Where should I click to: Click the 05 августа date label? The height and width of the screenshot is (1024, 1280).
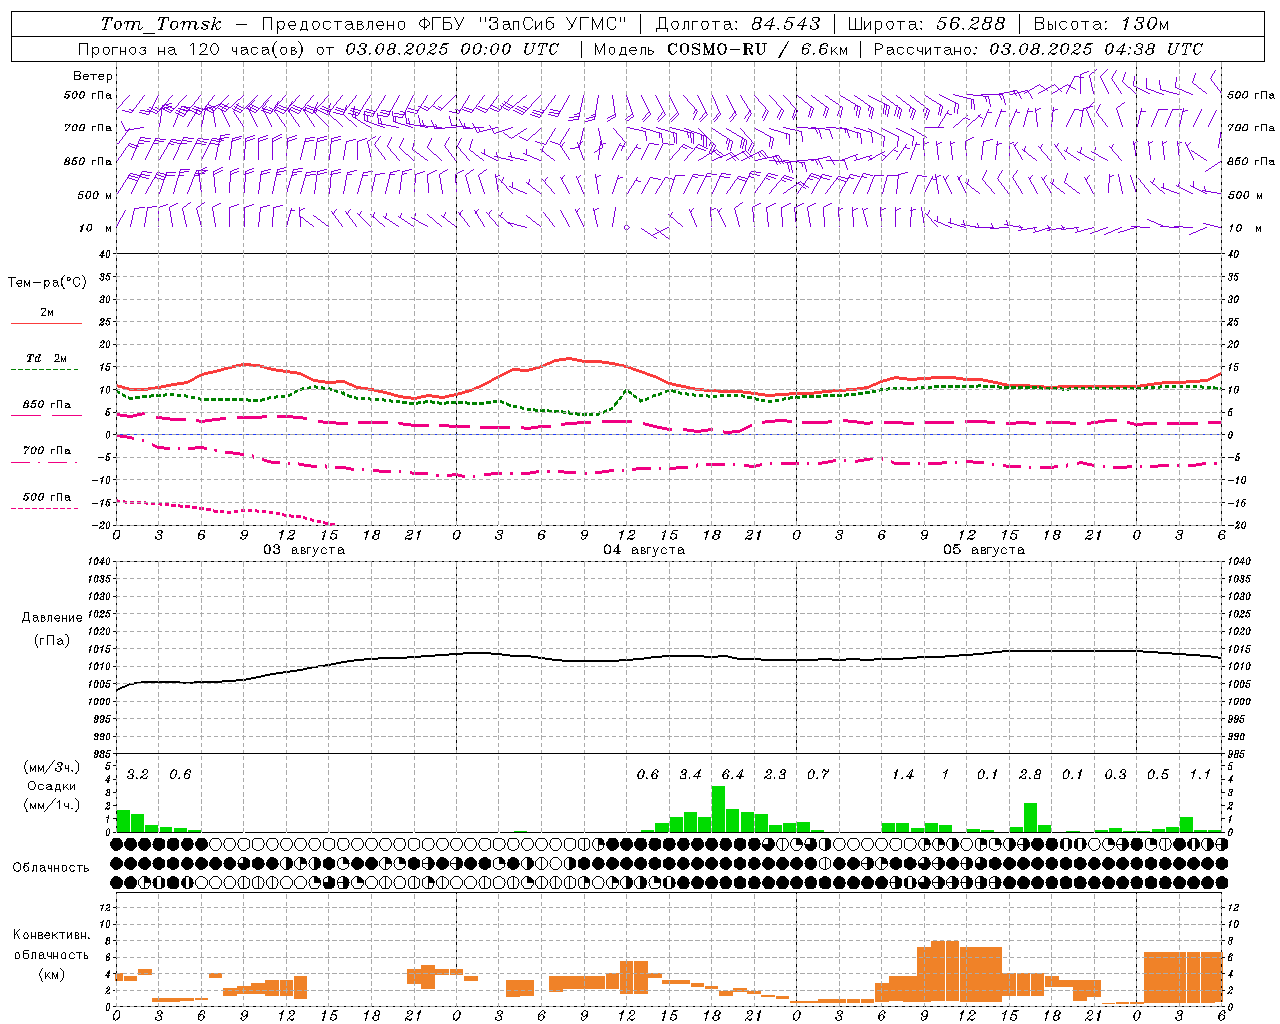coord(984,550)
